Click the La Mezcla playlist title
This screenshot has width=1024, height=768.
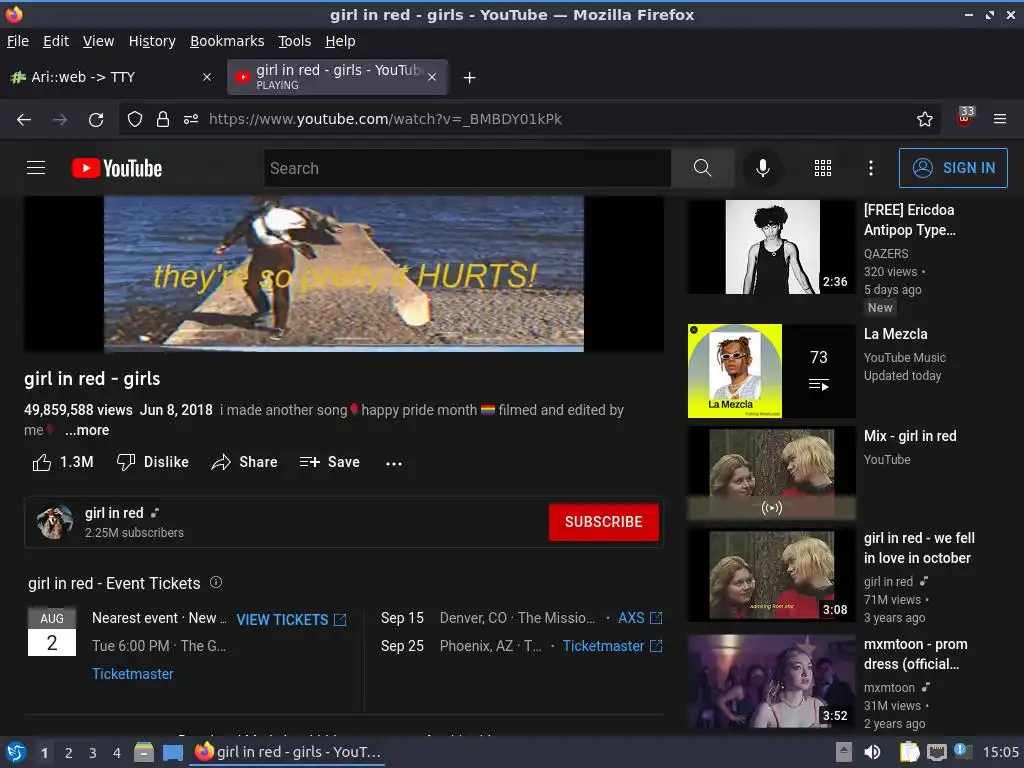pos(895,334)
